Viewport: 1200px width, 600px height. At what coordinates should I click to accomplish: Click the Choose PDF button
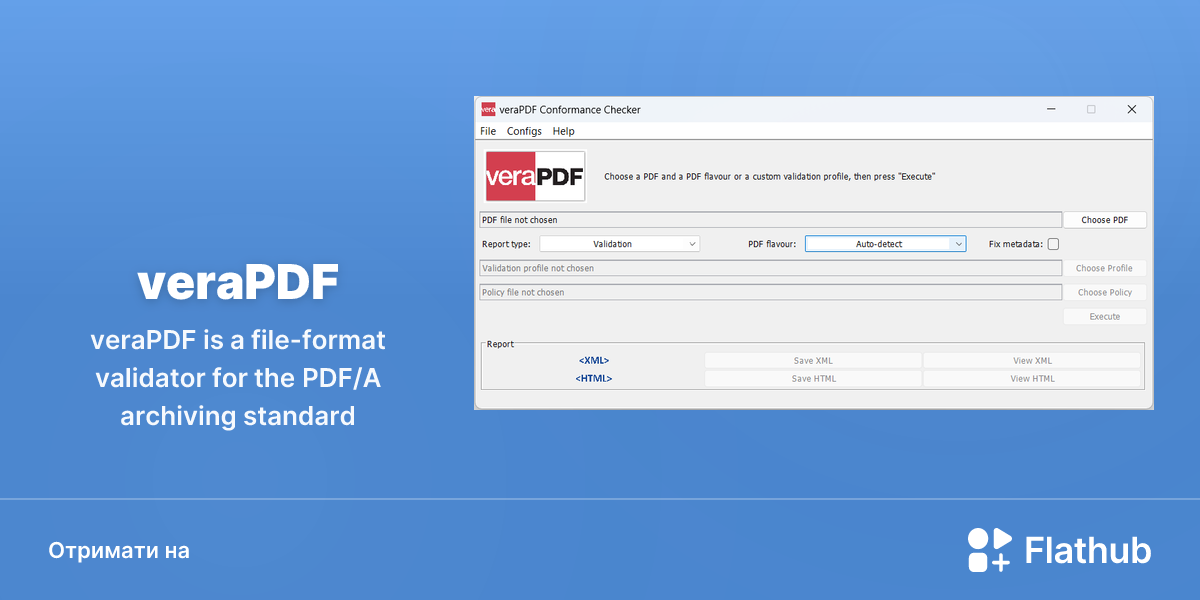pos(1105,220)
